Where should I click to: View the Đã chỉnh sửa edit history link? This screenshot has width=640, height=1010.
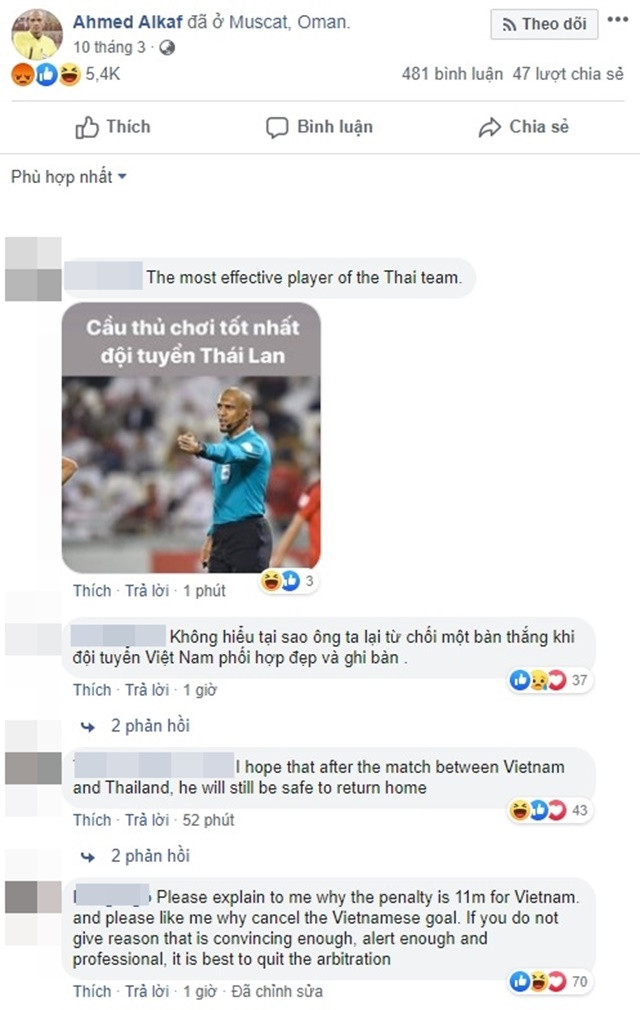click(277, 991)
